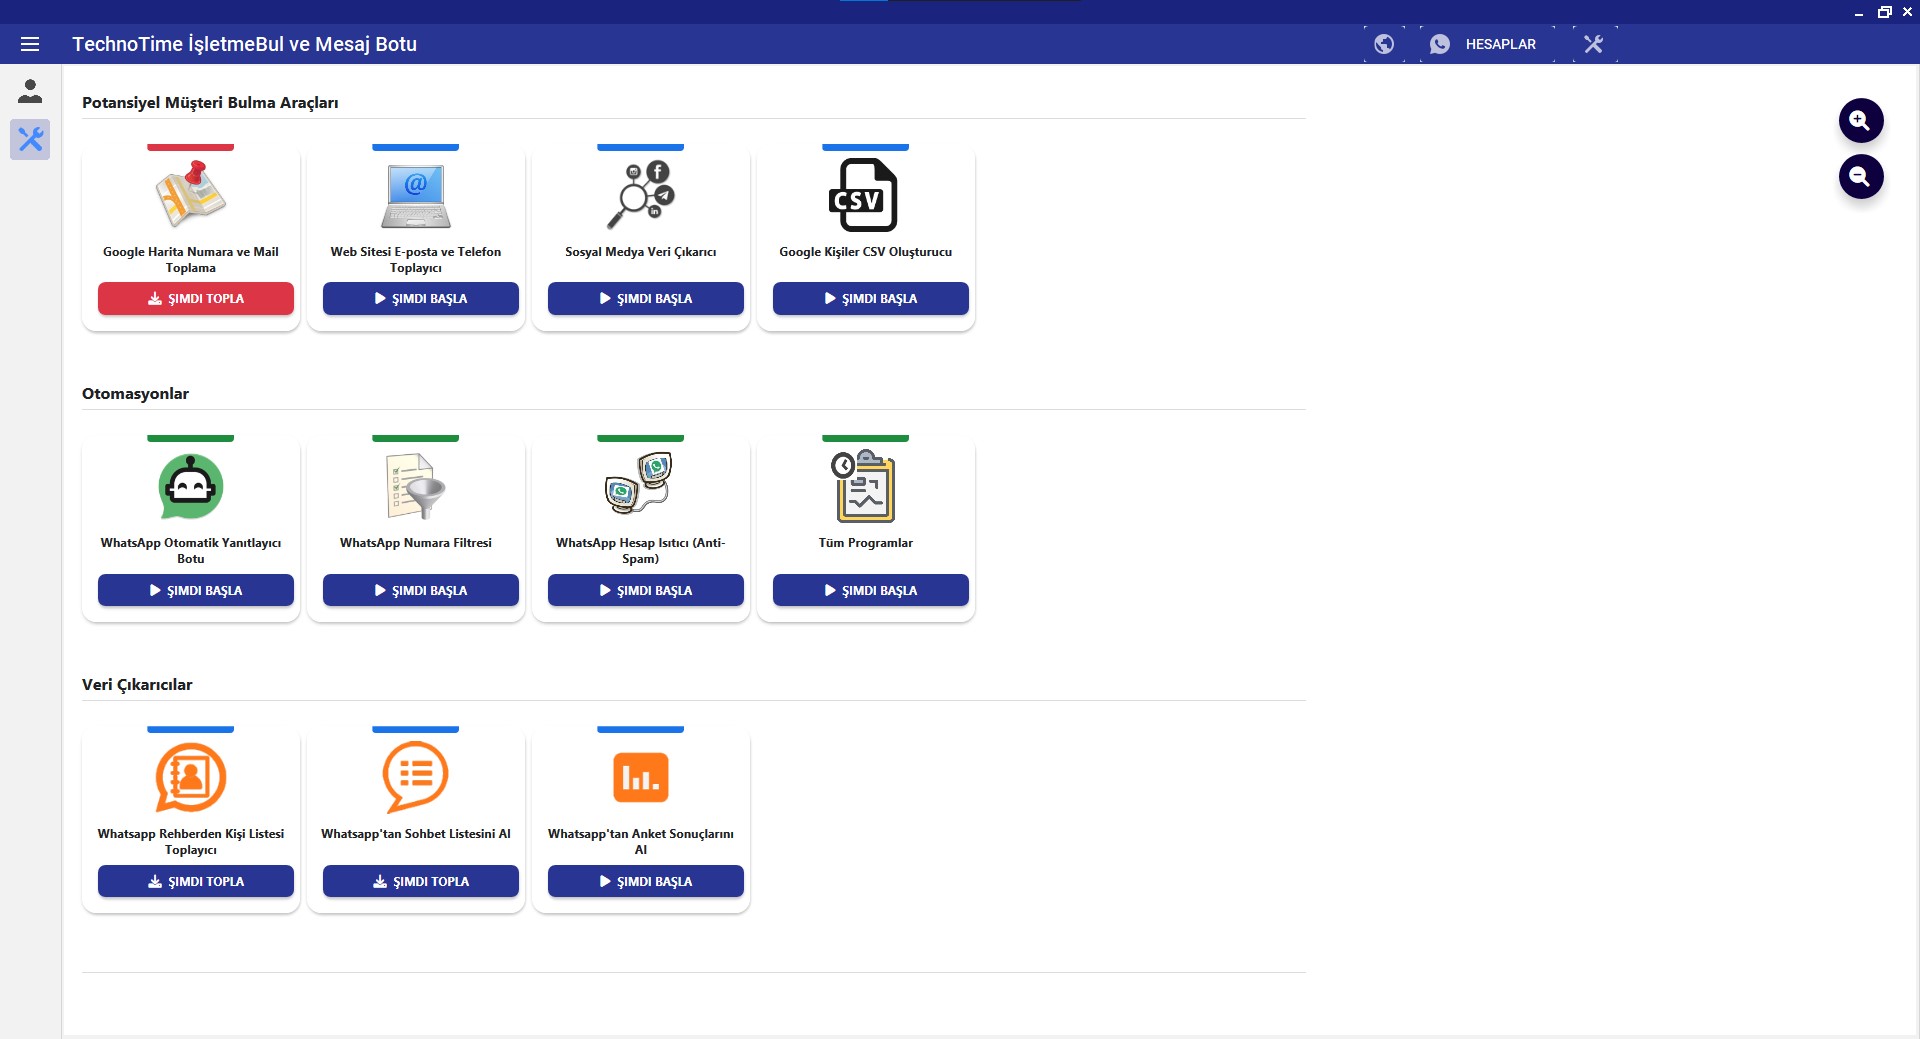Click 'Web Sitesi E-posta ve Telefon Toplayıcı' title
Screen dimensions: 1920x1039
415,260
